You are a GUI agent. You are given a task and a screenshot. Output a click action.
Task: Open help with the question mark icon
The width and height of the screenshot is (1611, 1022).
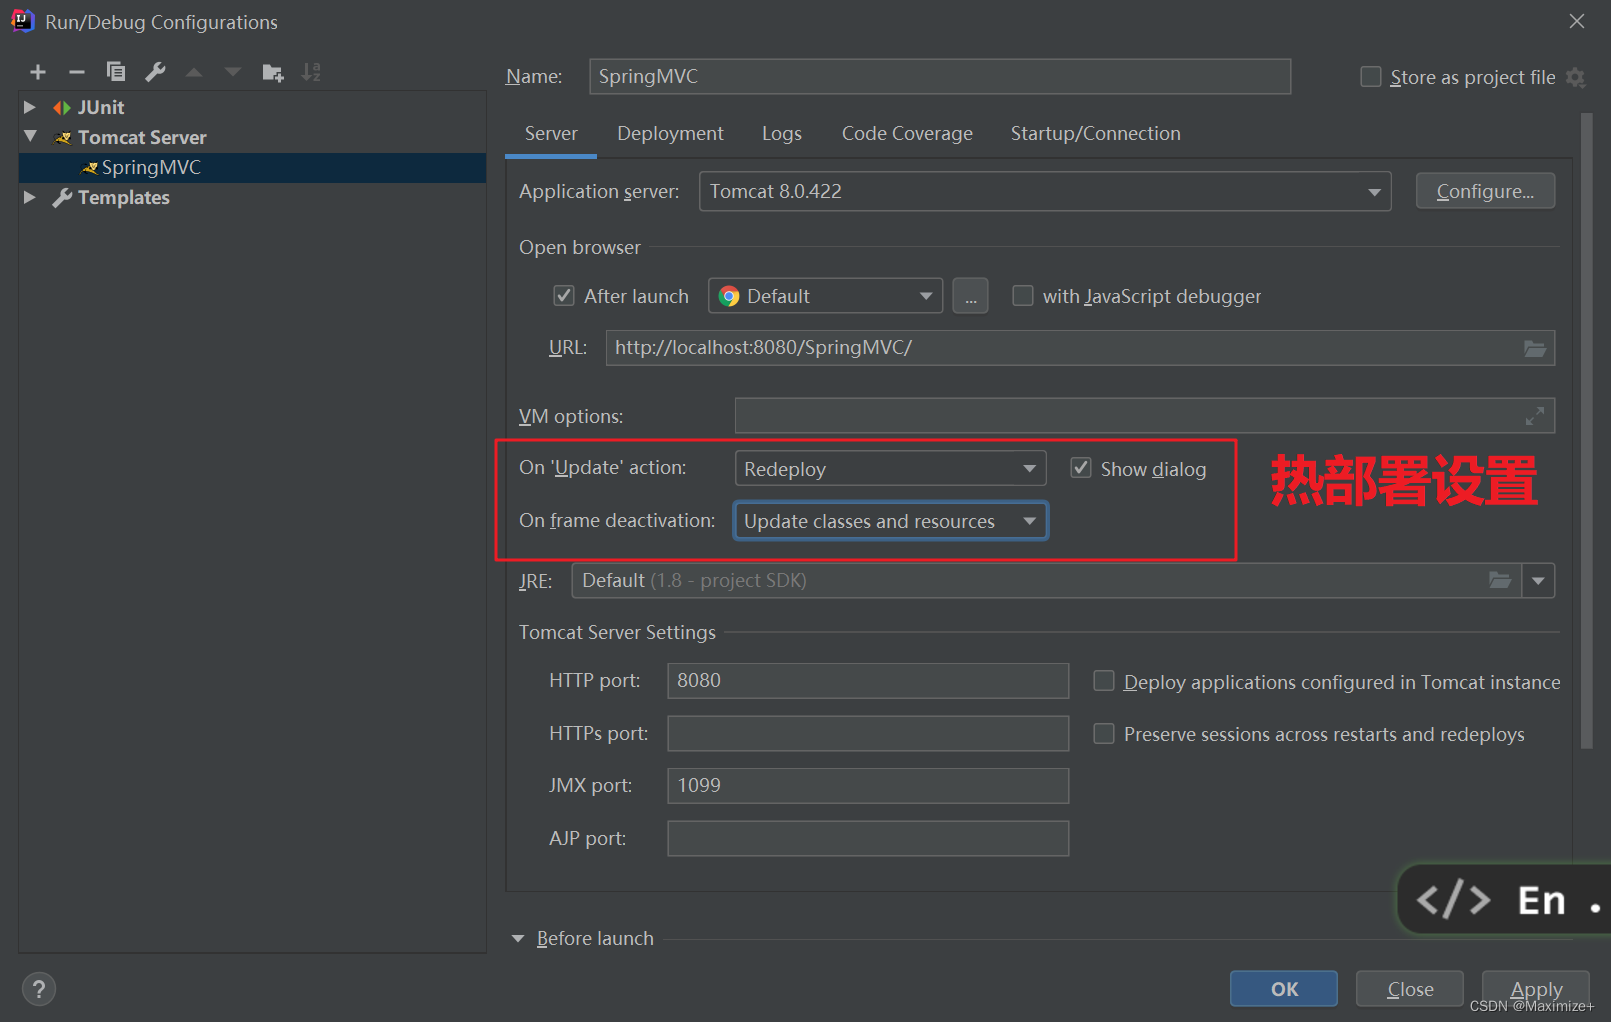click(x=38, y=989)
